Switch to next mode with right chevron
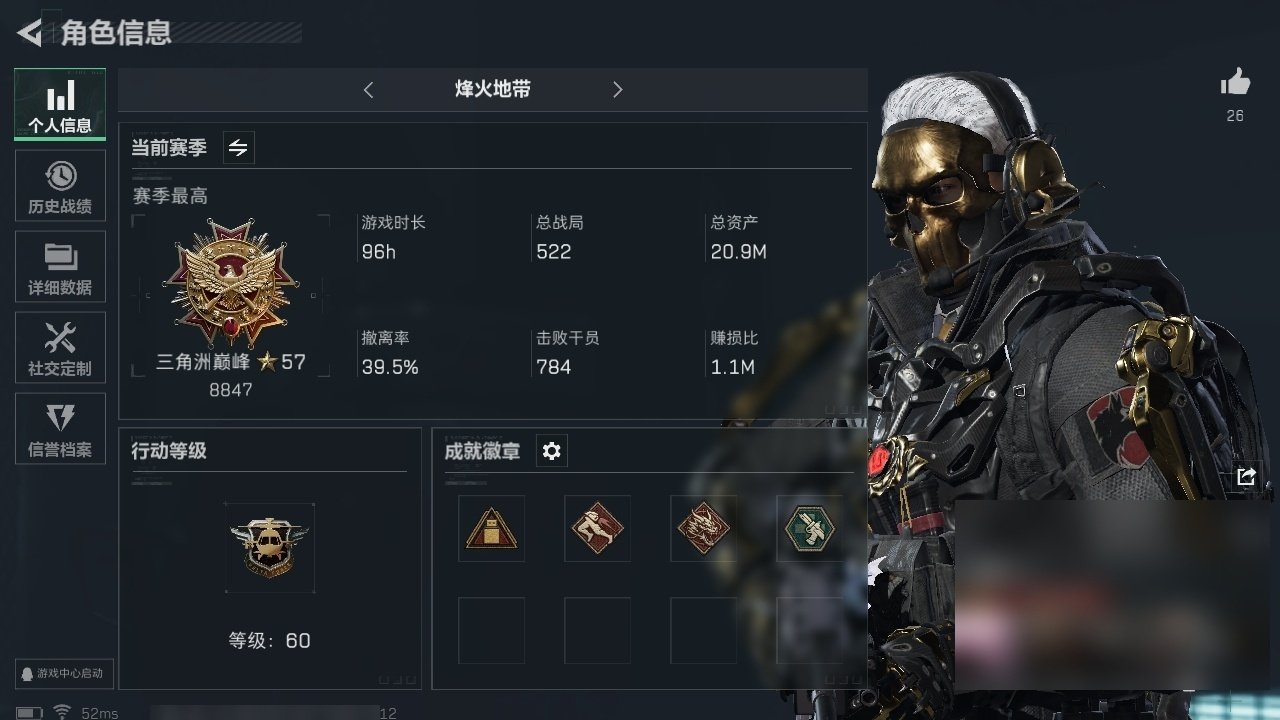The height and width of the screenshot is (720, 1280). pos(617,90)
